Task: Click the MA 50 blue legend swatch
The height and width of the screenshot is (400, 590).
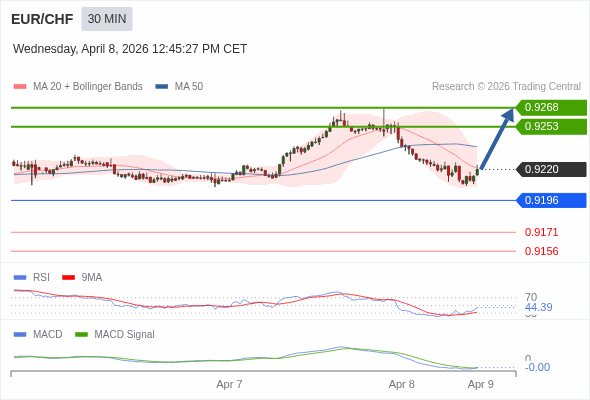Action: (162, 87)
